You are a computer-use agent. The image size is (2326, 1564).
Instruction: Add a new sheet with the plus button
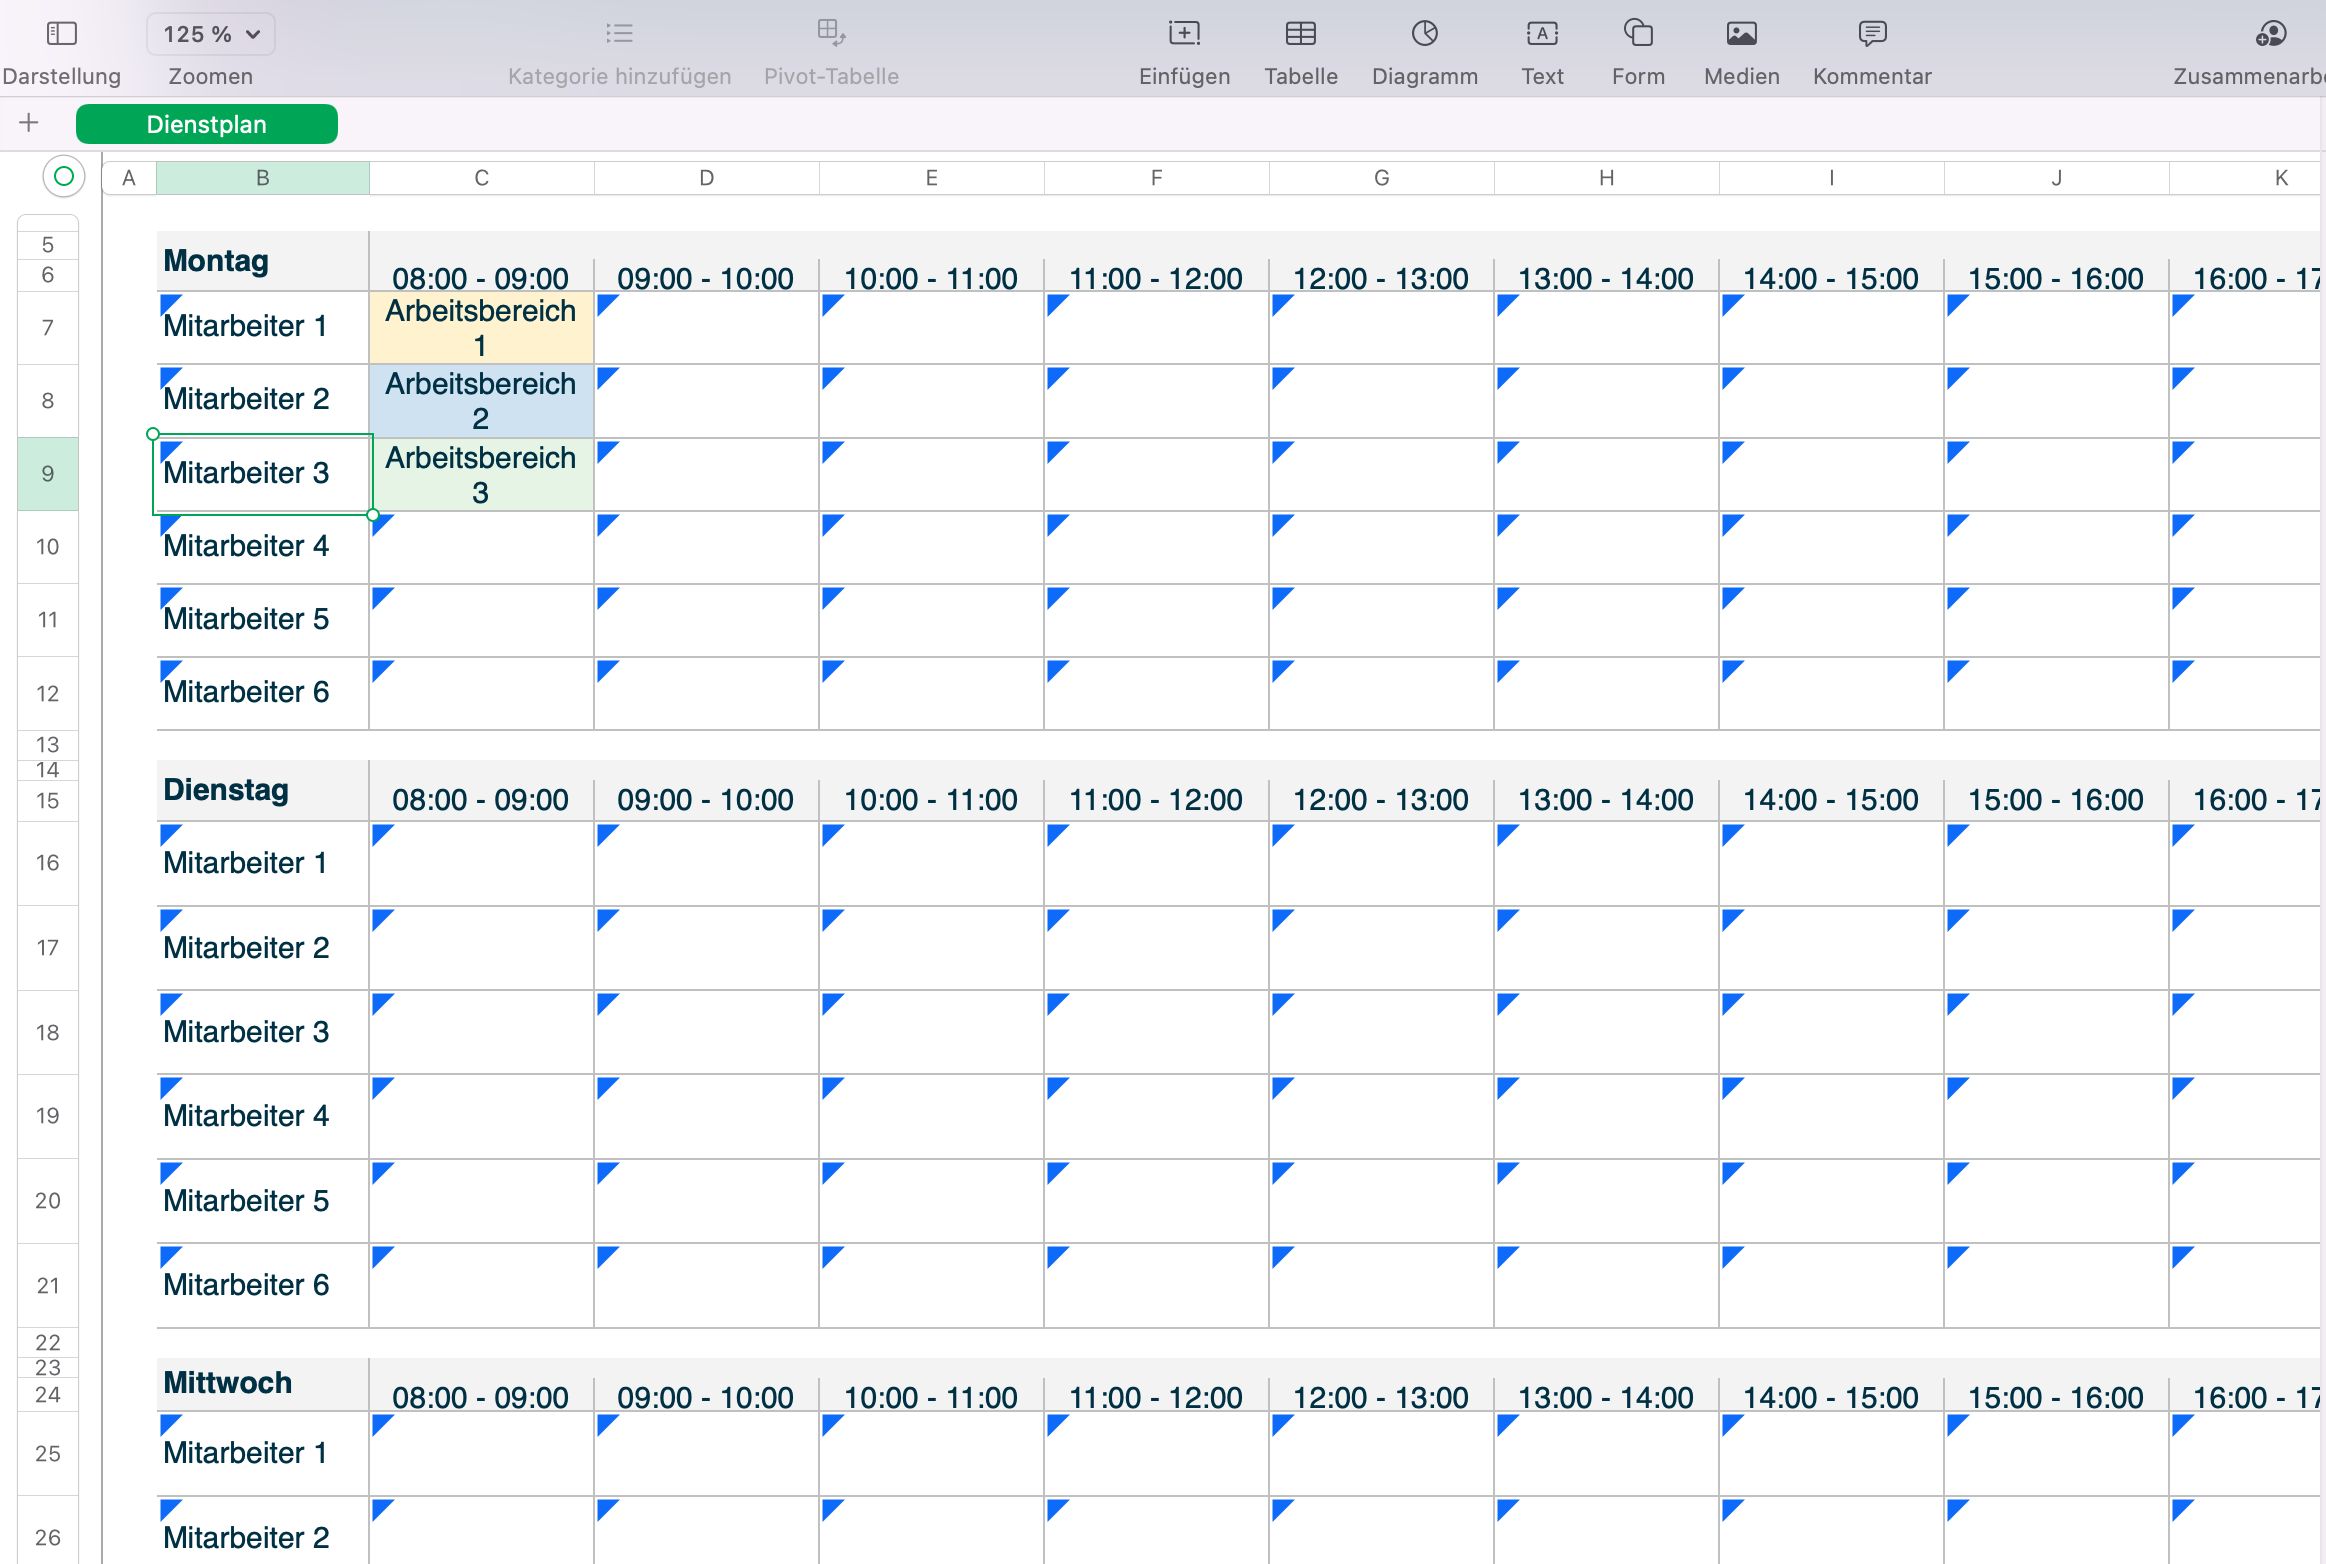pos(29,123)
